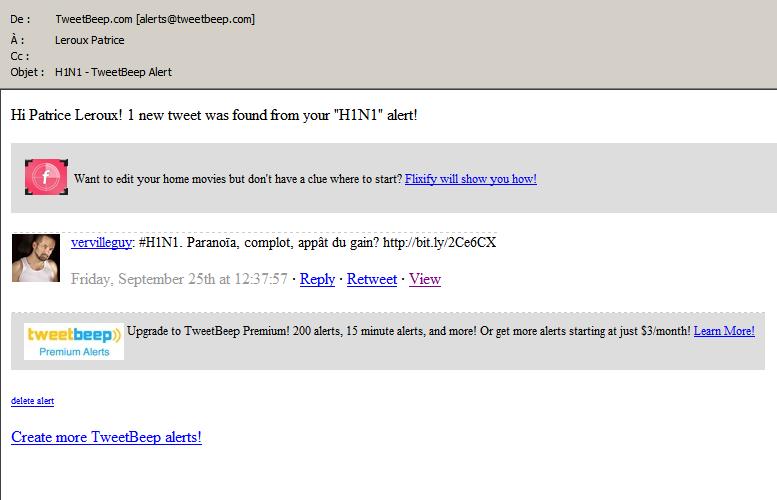The width and height of the screenshot is (777, 500).
Task: Open 'Create more TweetBeep alerts!' link
Action: click(106, 437)
